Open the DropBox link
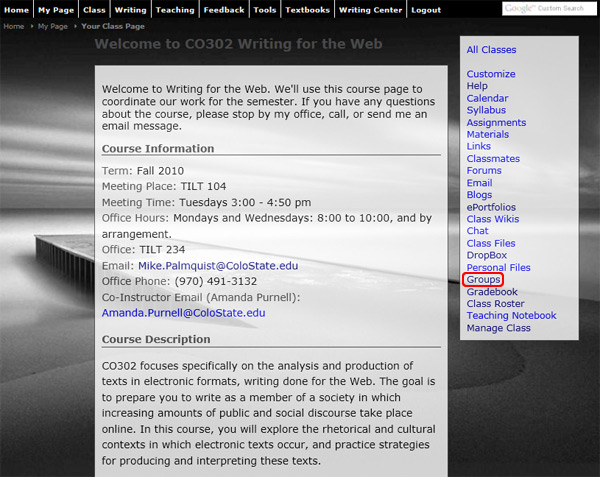The width and height of the screenshot is (600, 477). [x=487, y=255]
